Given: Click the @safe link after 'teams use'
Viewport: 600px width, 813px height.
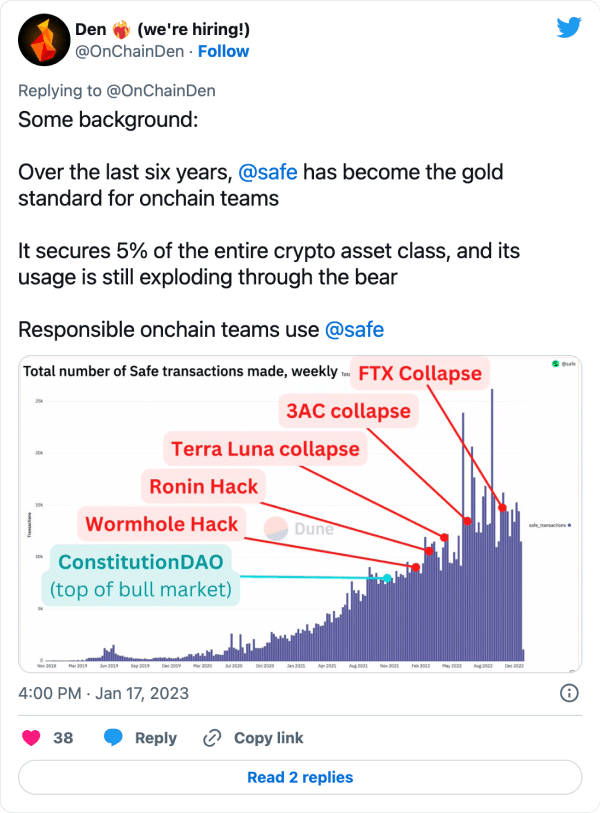Looking at the screenshot, I should click(356, 329).
